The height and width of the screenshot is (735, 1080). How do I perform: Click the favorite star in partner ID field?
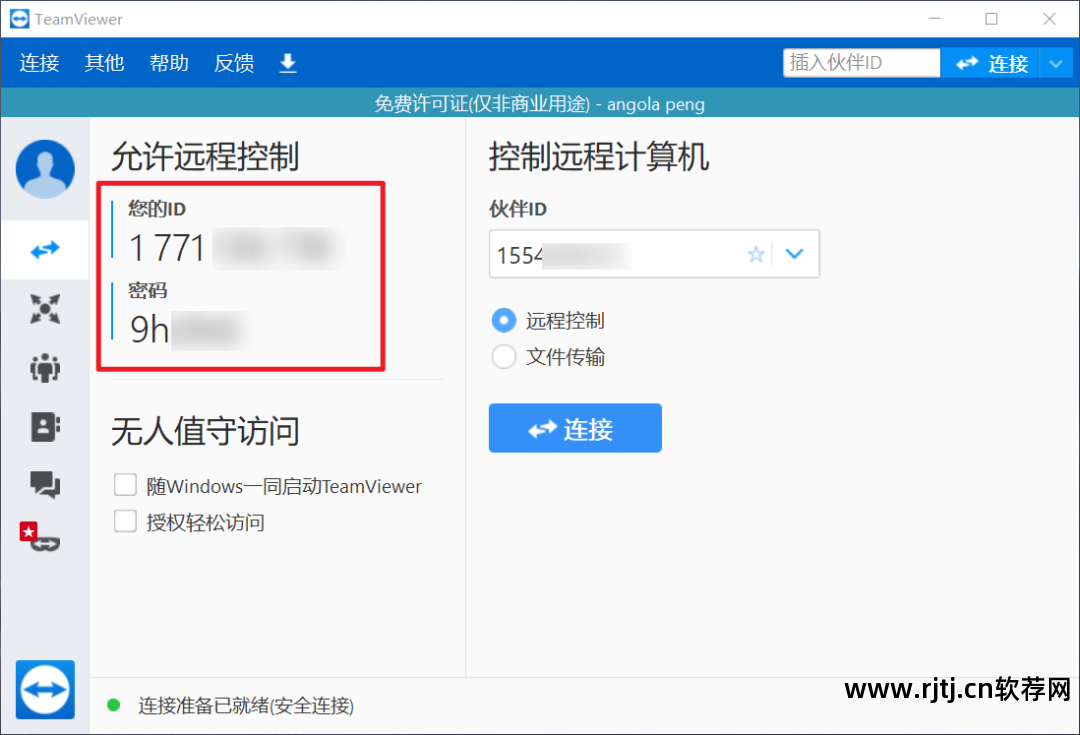(x=756, y=254)
